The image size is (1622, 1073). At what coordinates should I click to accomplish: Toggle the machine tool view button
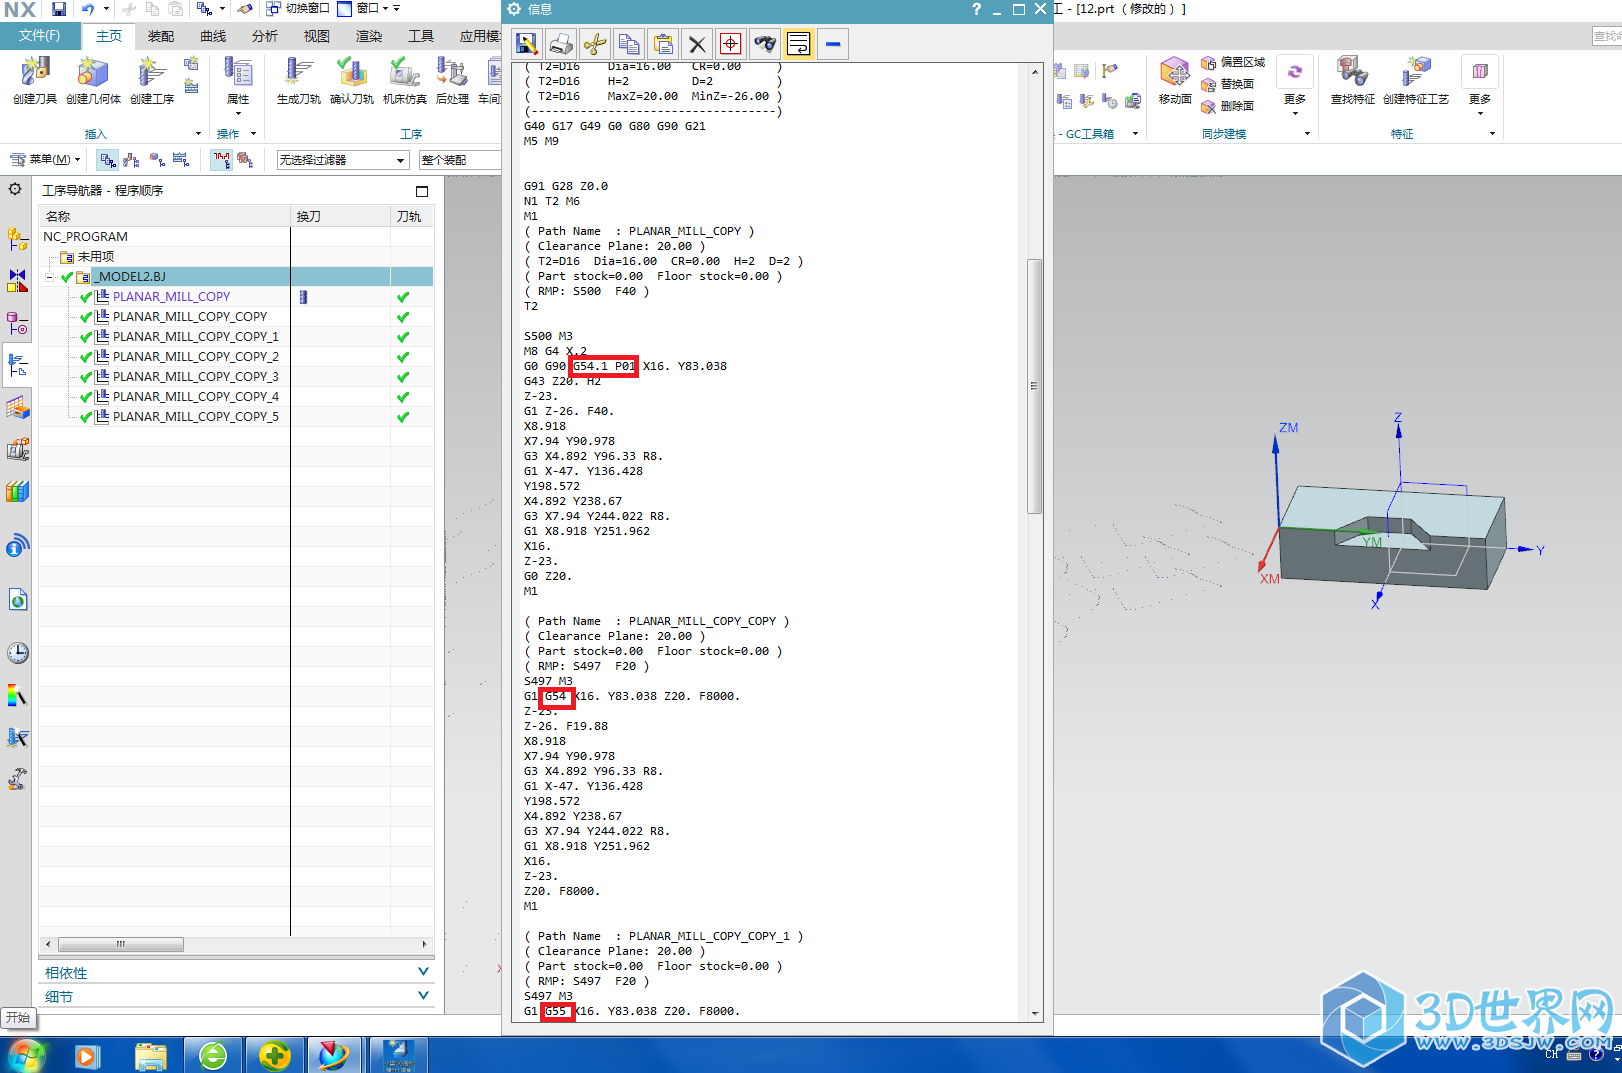(132, 160)
